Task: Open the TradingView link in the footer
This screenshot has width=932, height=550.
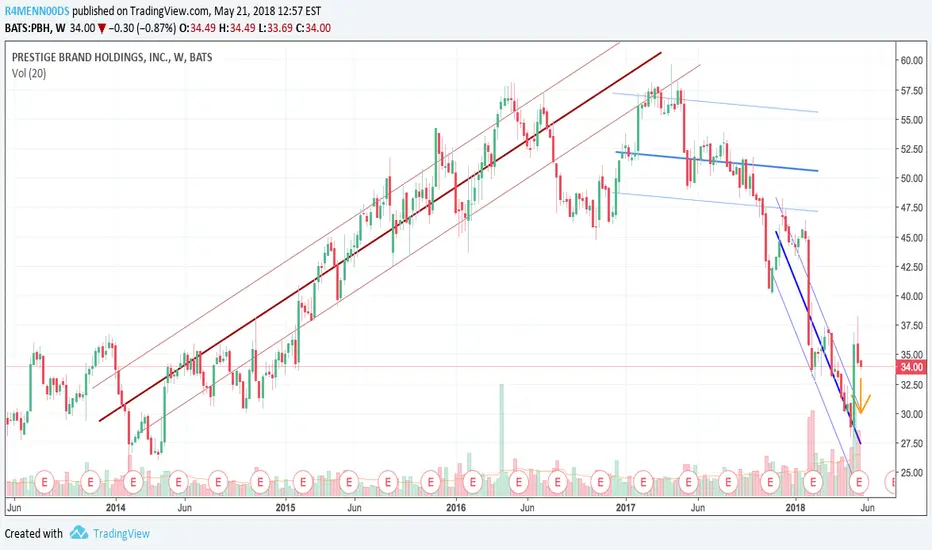Action: pyautogui.click(x=121, y=533)
